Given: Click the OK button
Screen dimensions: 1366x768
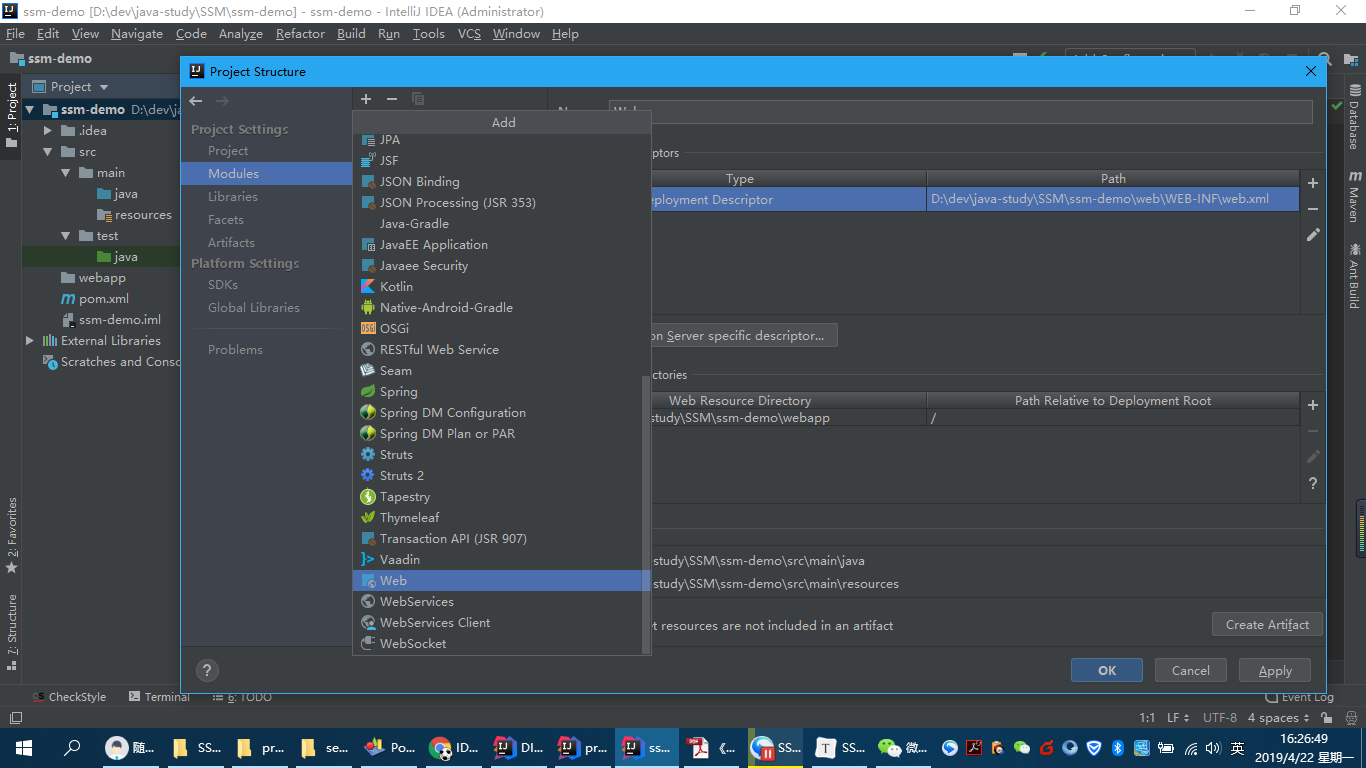Looking at the screenshot, I should pyautogui.click(x=1107, y=671).
